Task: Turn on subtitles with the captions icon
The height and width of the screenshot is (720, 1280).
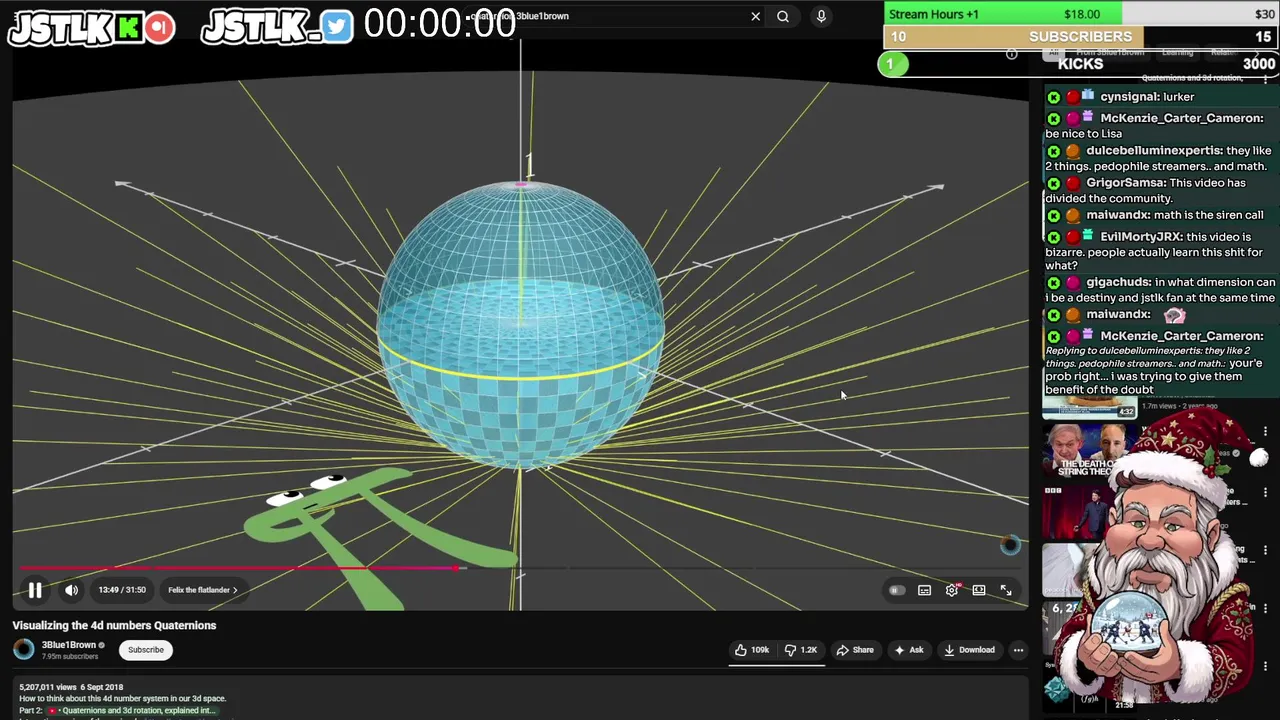Action: (x=925, y=590)
